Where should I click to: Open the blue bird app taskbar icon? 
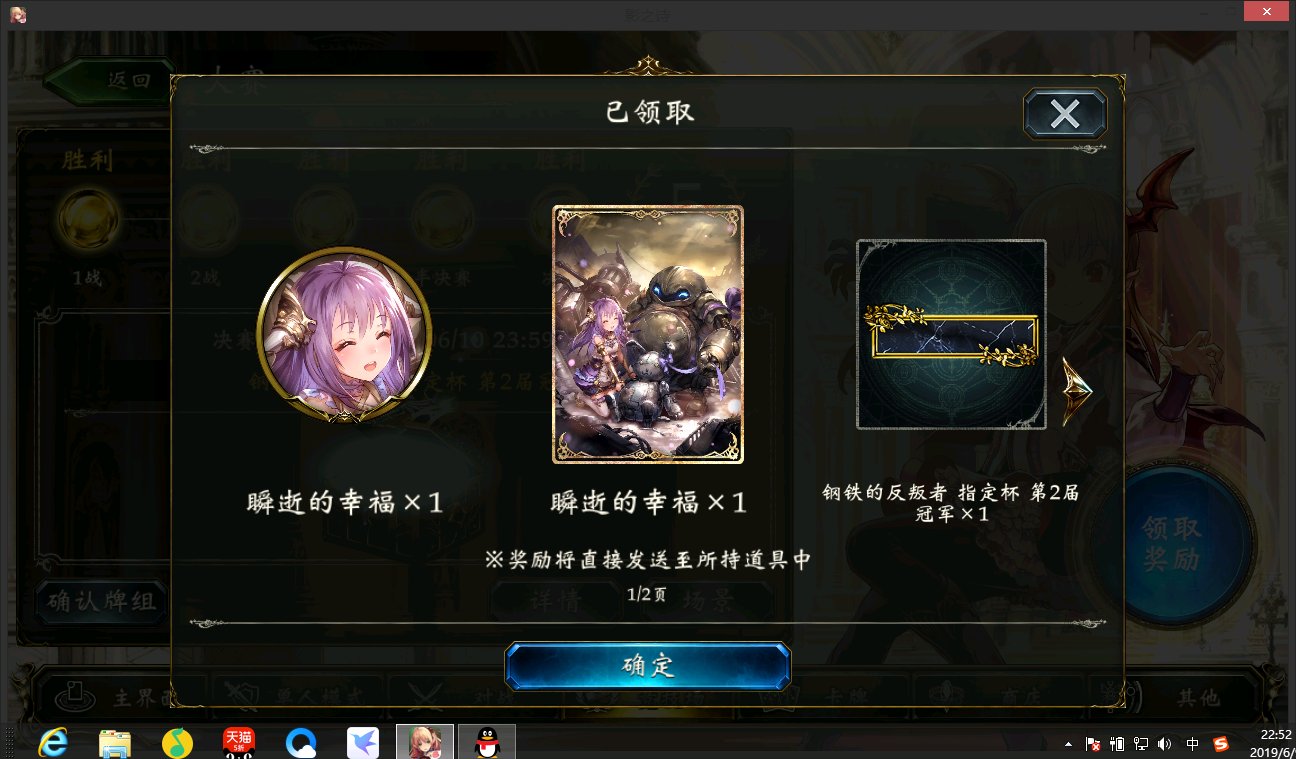pos(363,742)
